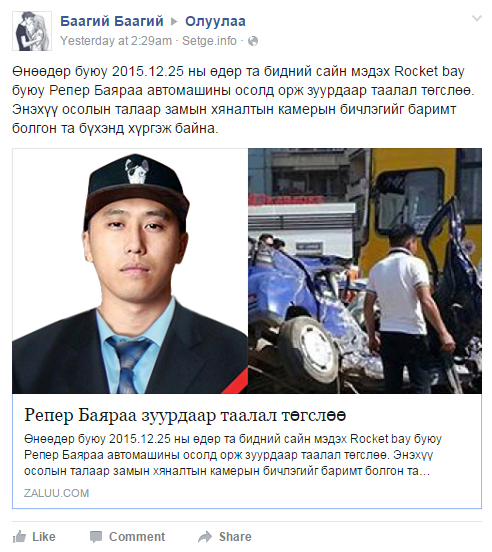Click the globe public privacy icon

tap(253, 41)
